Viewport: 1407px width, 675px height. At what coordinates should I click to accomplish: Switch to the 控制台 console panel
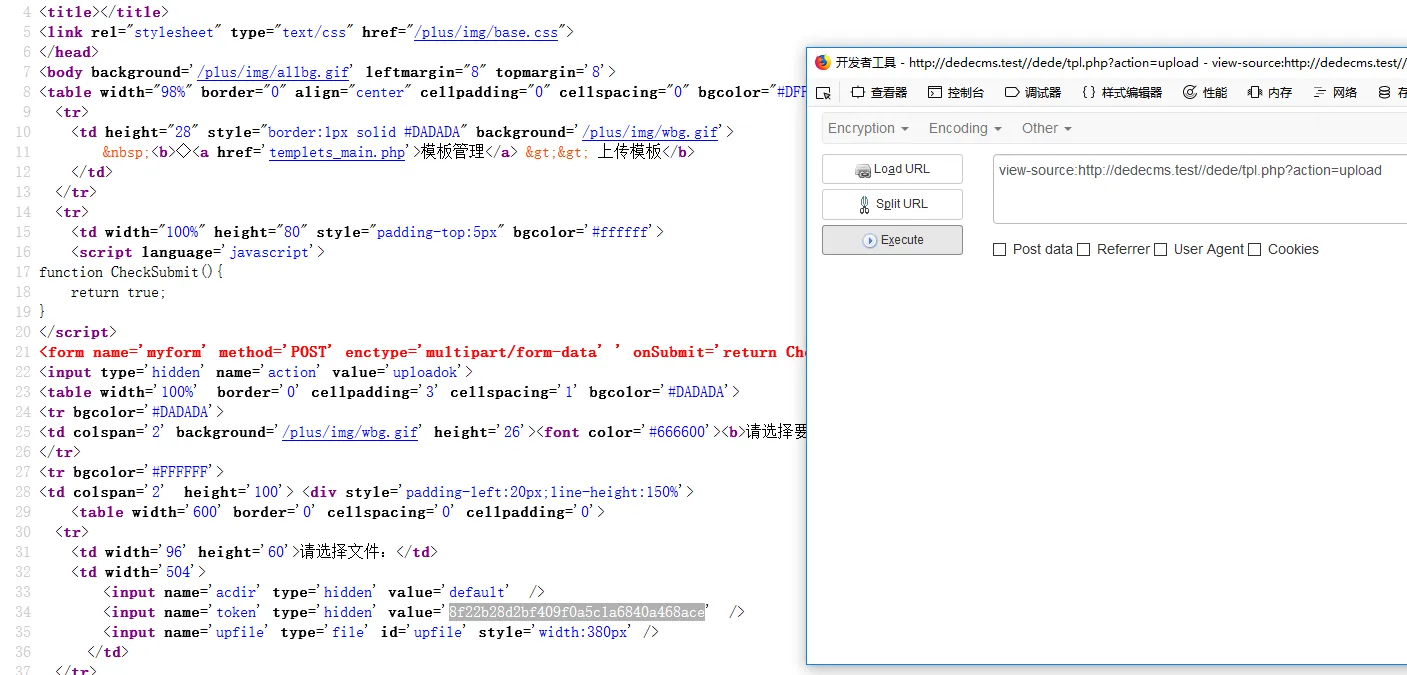pos(956,93)
